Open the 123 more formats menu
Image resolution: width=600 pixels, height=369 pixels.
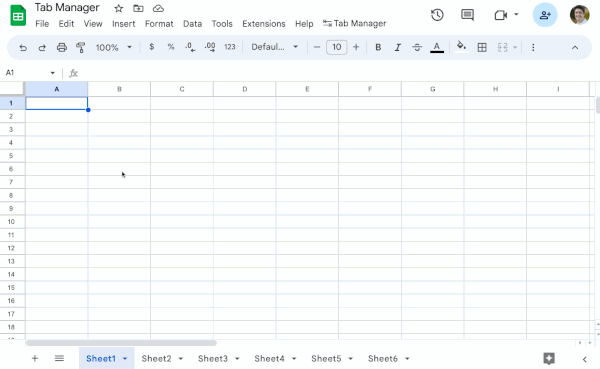[230, 47]
